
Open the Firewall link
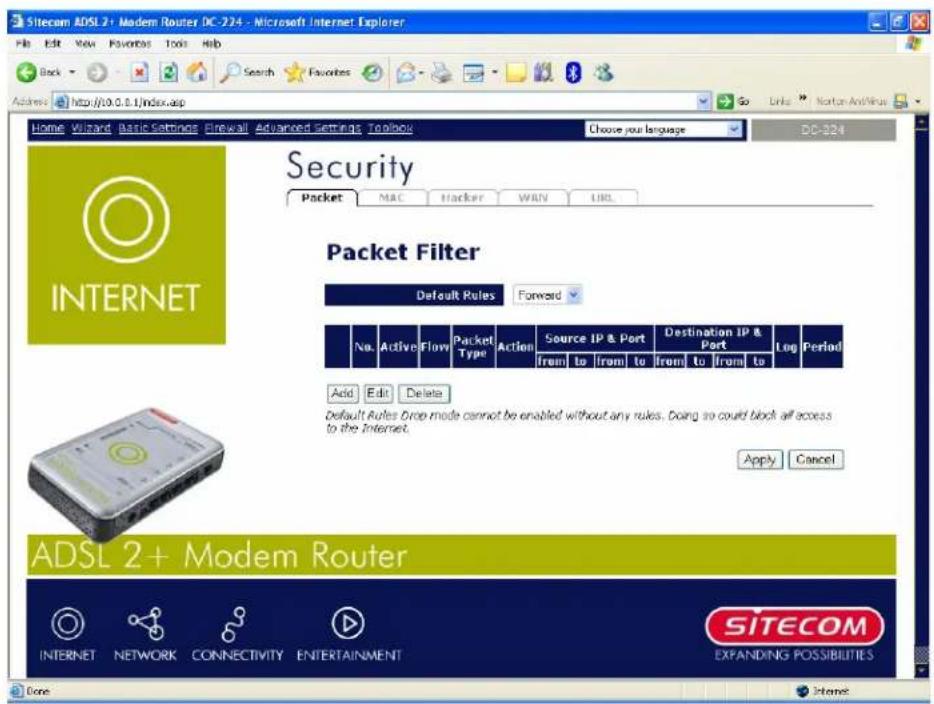pyautogui.click(x=226, y=128)
